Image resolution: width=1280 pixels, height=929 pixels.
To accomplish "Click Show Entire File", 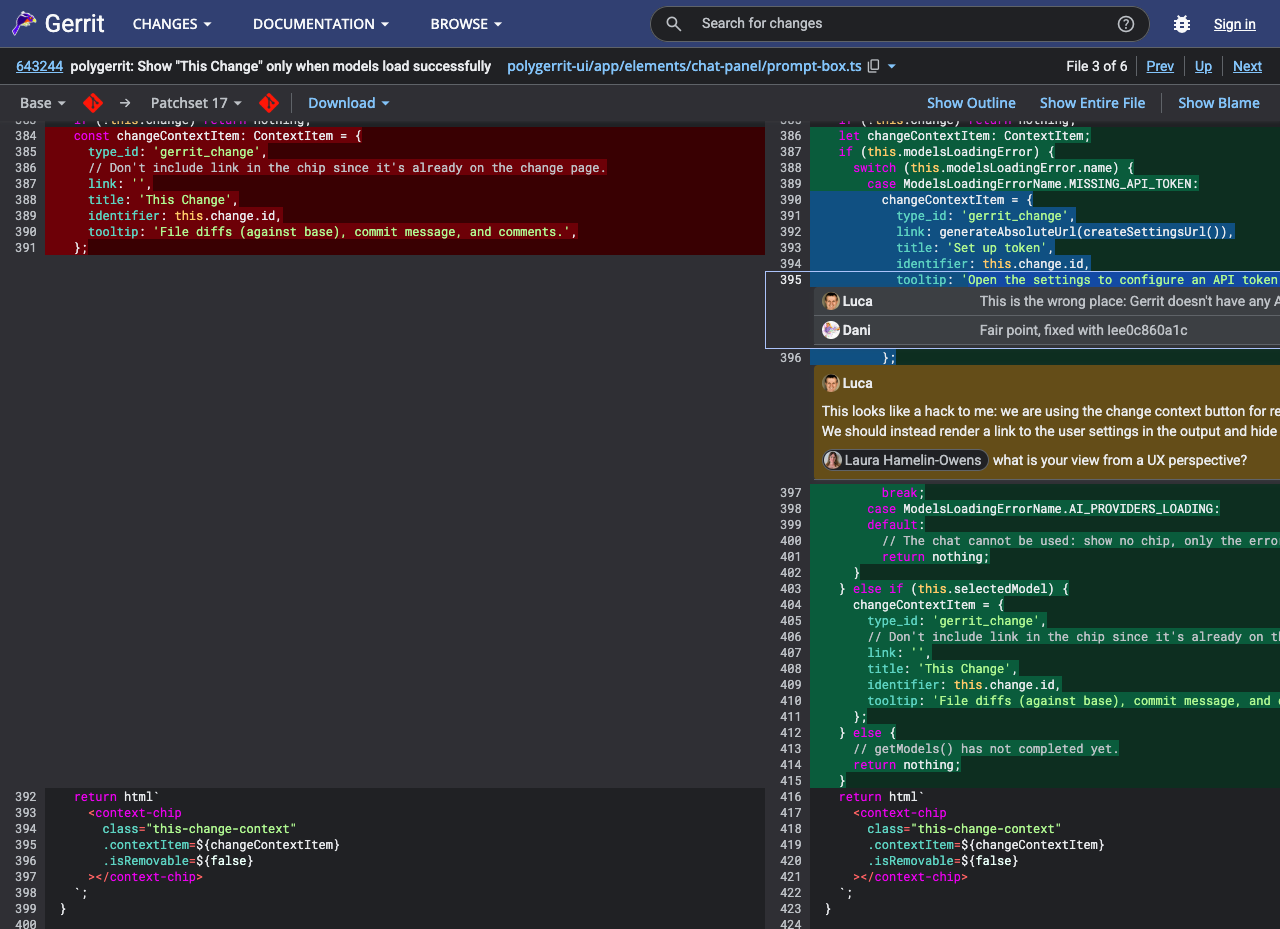I will [1093, 103].
